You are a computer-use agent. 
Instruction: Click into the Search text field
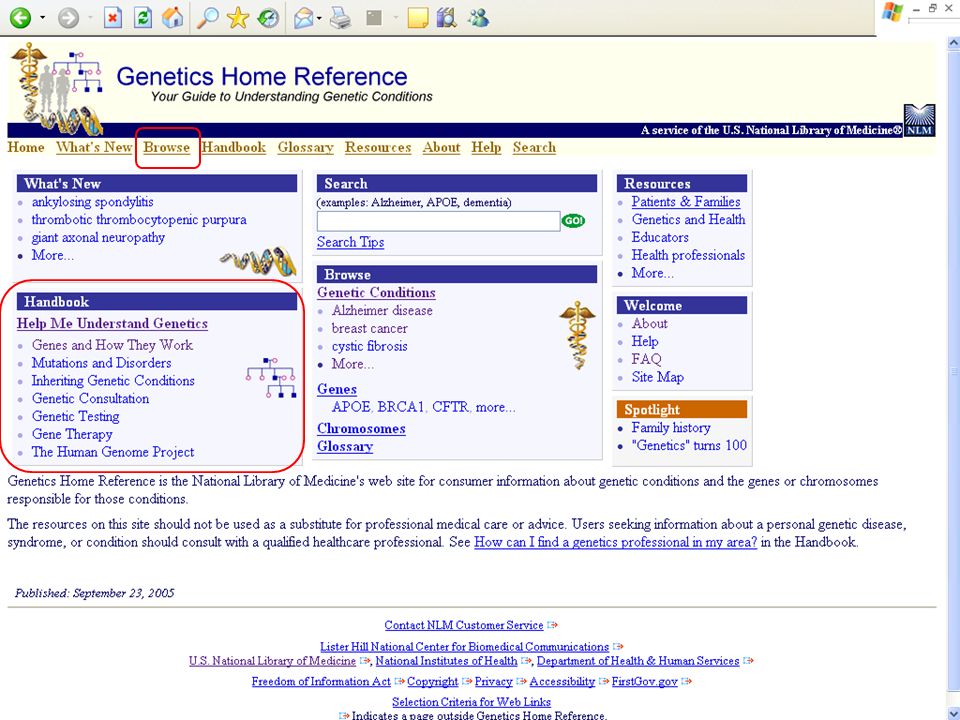(x=438, y=221)
